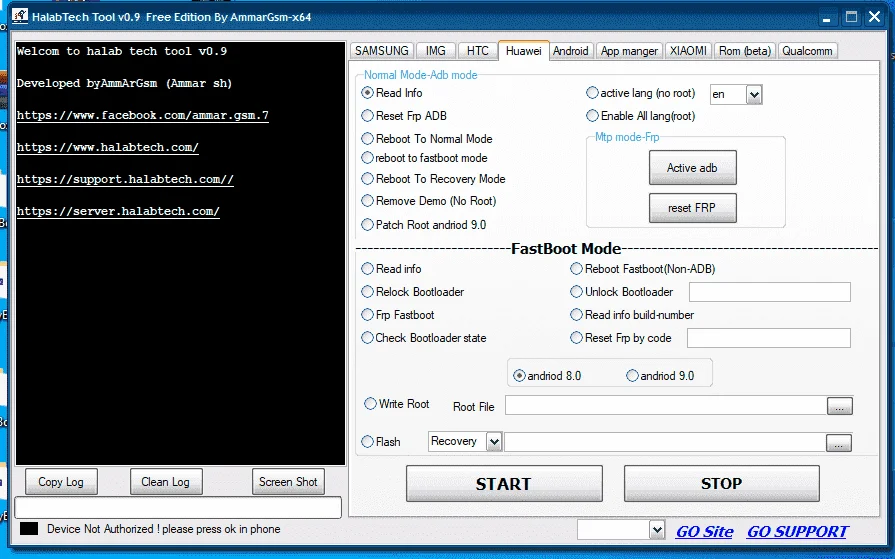
Task: Choose Reboot To Normal Mode
Action: pyautogui.click(x=427, y=139)
